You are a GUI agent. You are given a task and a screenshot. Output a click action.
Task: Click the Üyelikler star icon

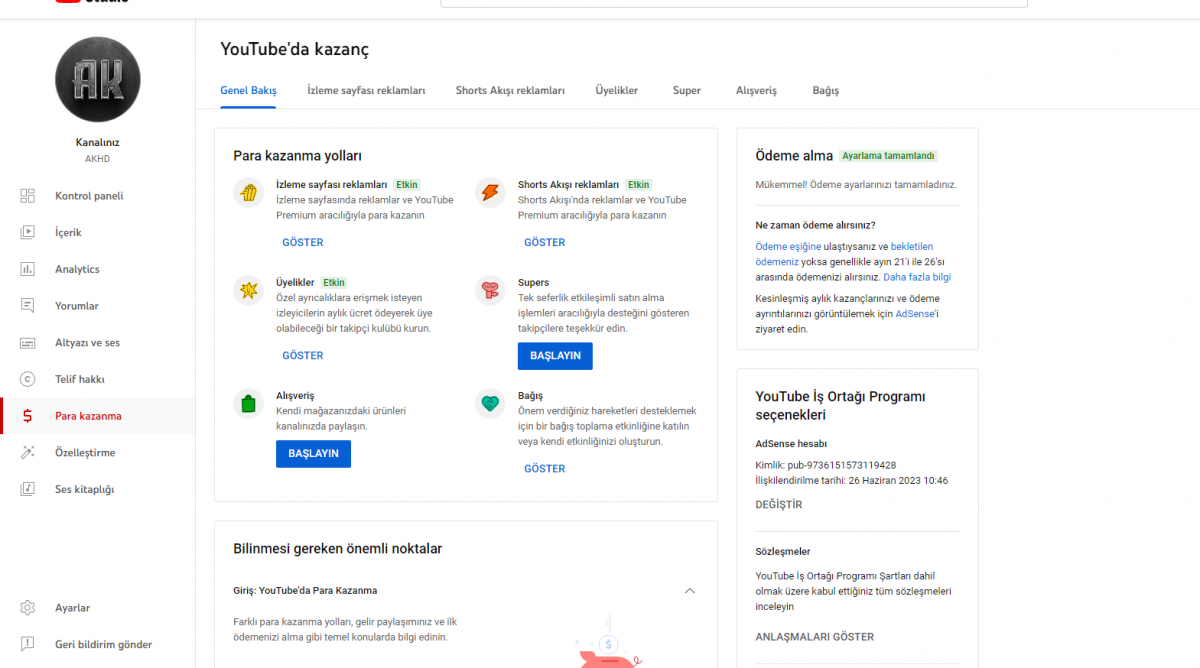(x=248, y=290)
